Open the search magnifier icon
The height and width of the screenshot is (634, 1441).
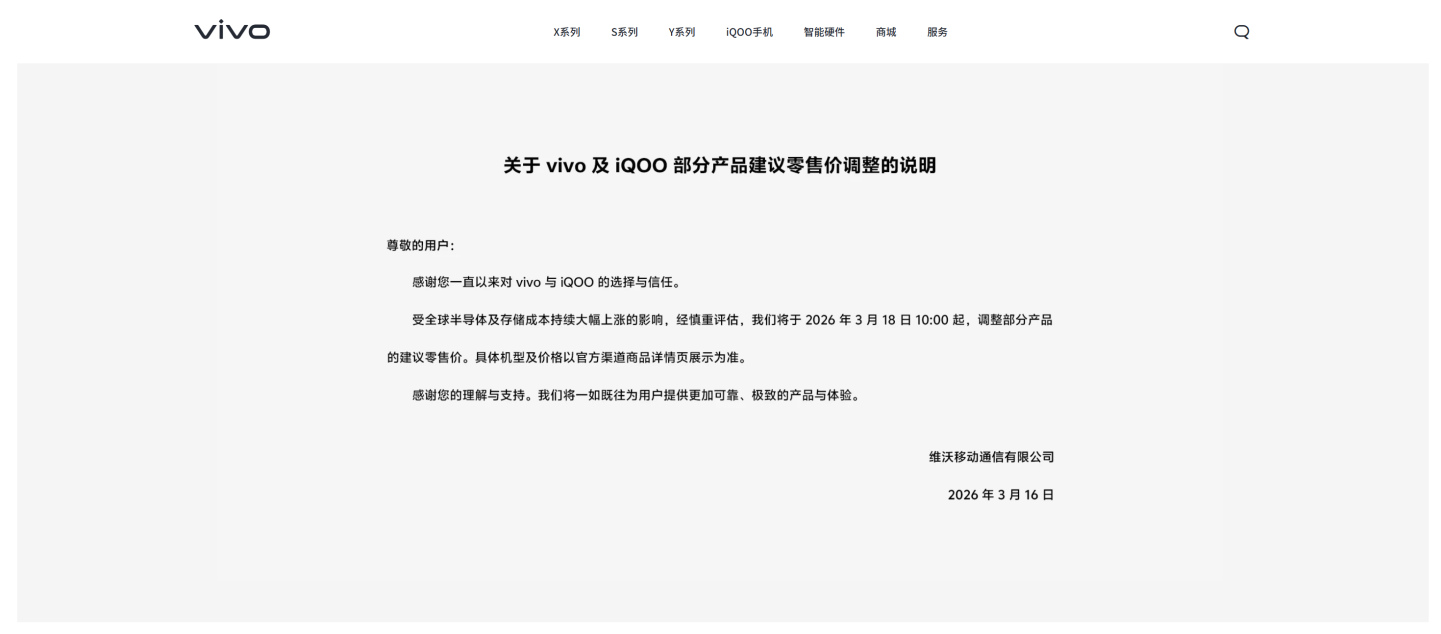click(x=1241, y=31)
